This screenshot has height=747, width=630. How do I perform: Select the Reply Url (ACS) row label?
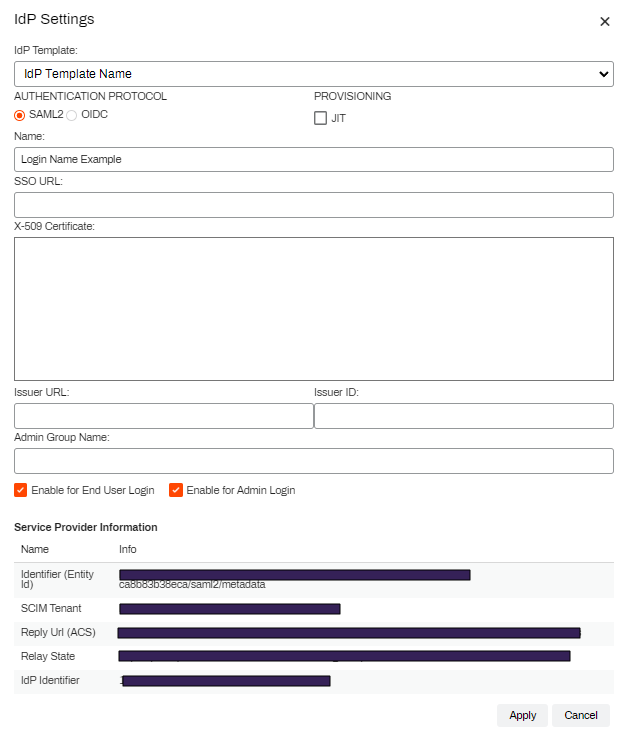pyautogui.click(x=58, y=632)
